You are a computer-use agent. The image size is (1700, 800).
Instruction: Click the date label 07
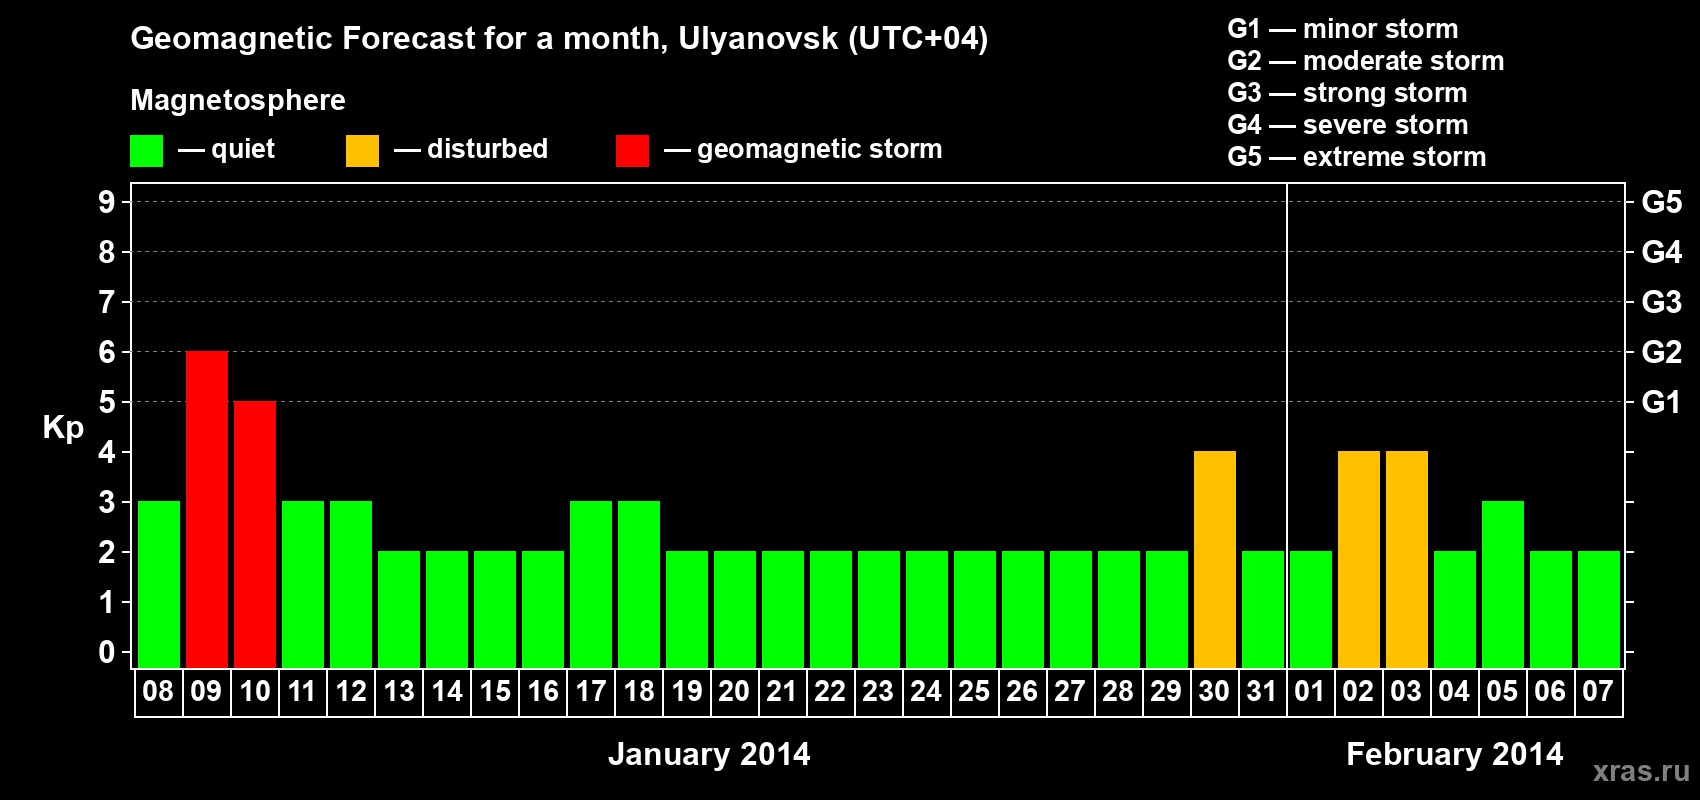pos(1598,691)
